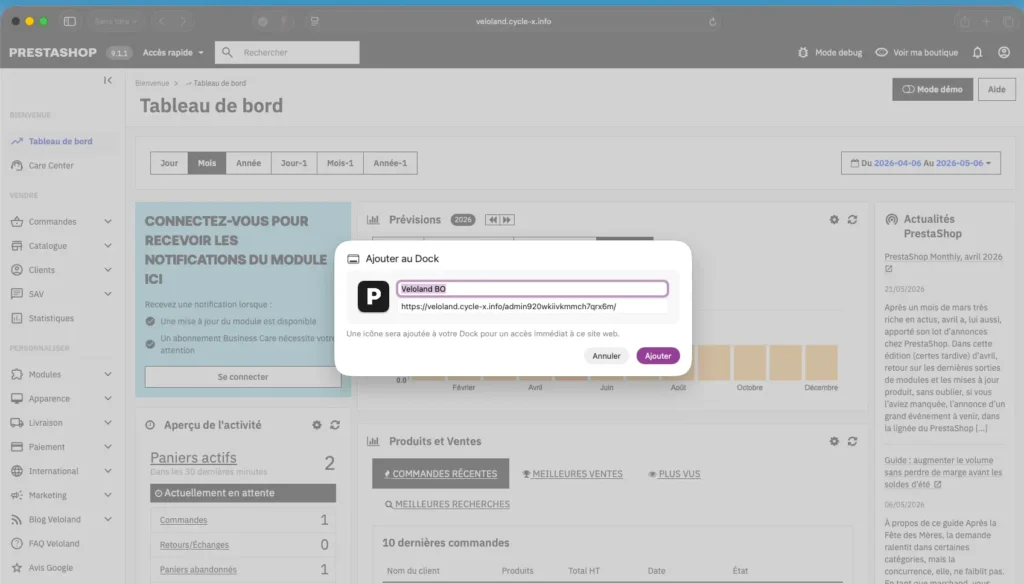Select the Année period tab
This screenshot has width=1024, height=584.
248,163
